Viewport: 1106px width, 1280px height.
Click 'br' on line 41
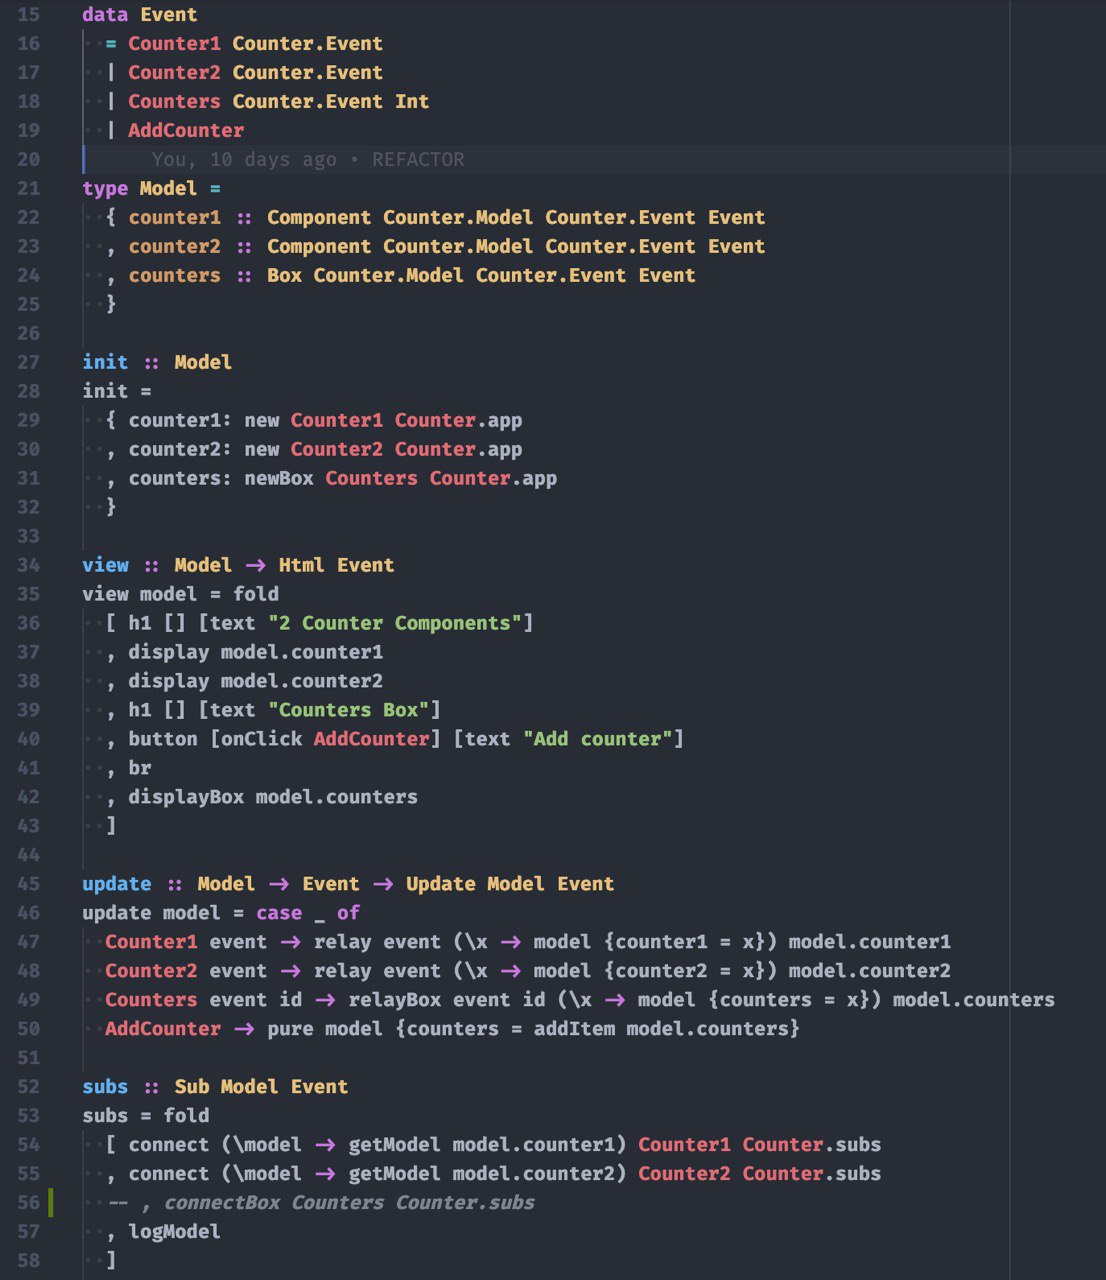tap(140, 769)
